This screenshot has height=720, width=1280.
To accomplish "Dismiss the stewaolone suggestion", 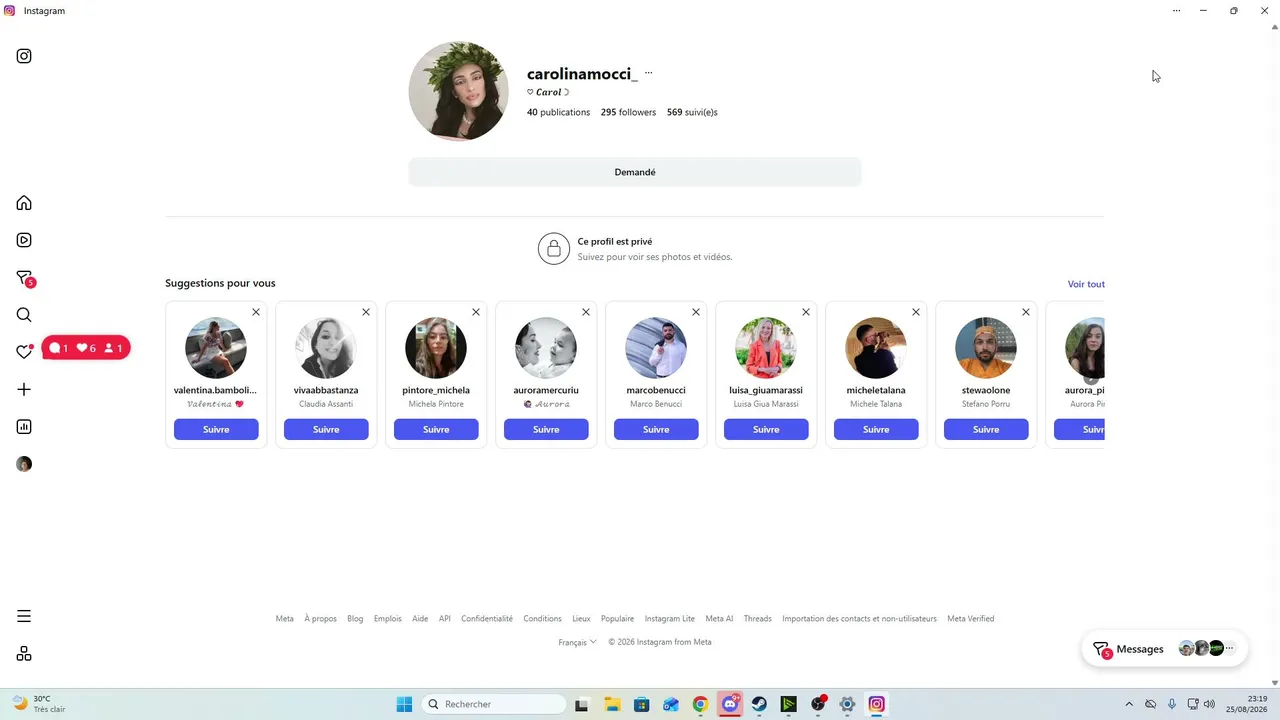I will 1026,312.
